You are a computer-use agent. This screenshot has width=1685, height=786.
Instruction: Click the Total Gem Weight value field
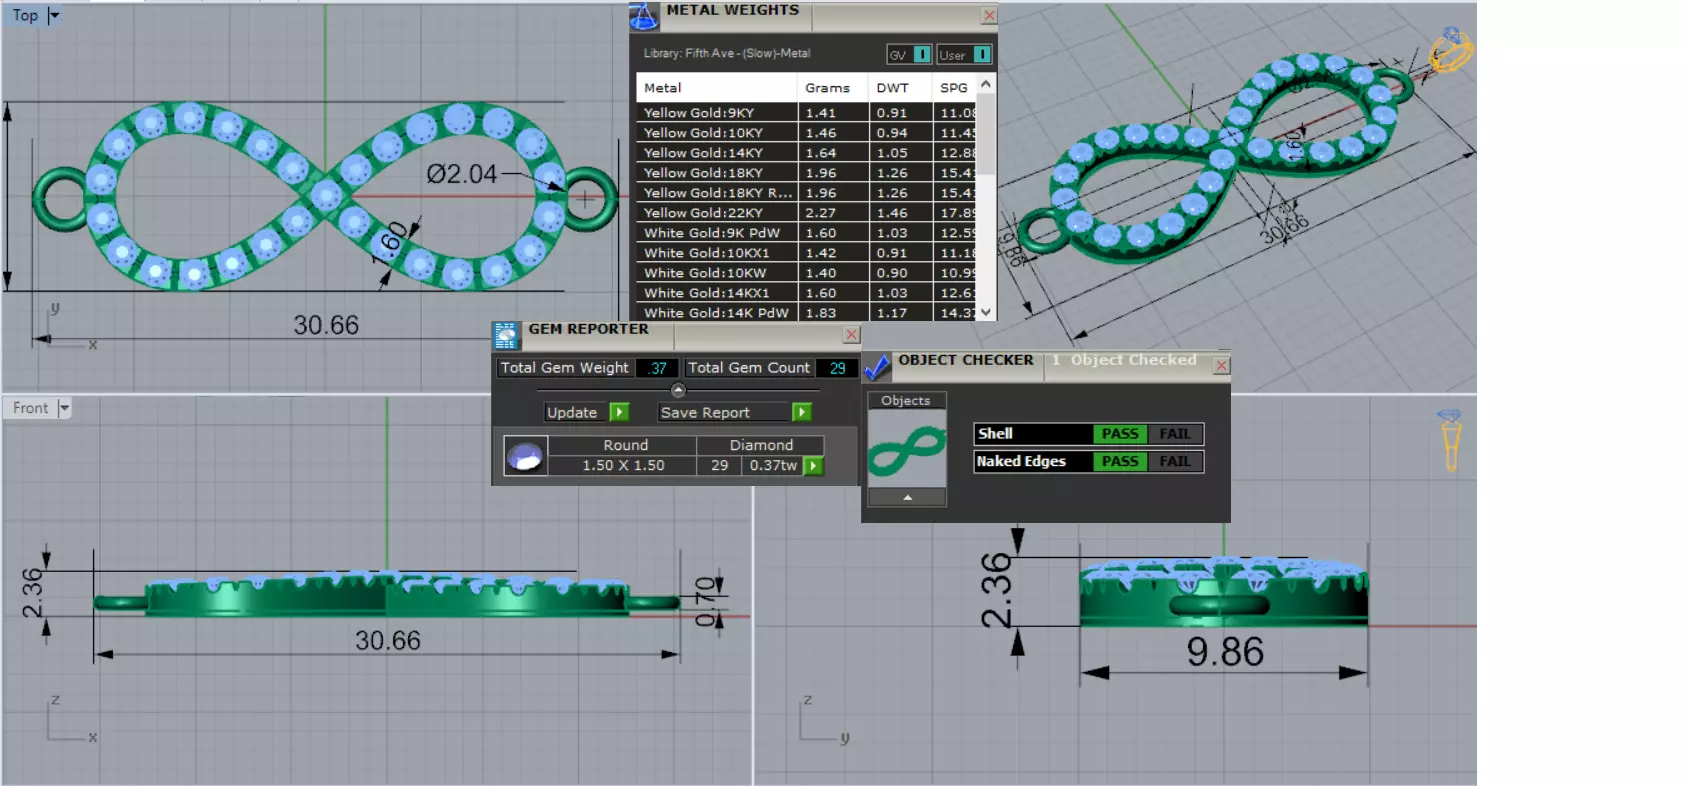[x=657, y=368]
